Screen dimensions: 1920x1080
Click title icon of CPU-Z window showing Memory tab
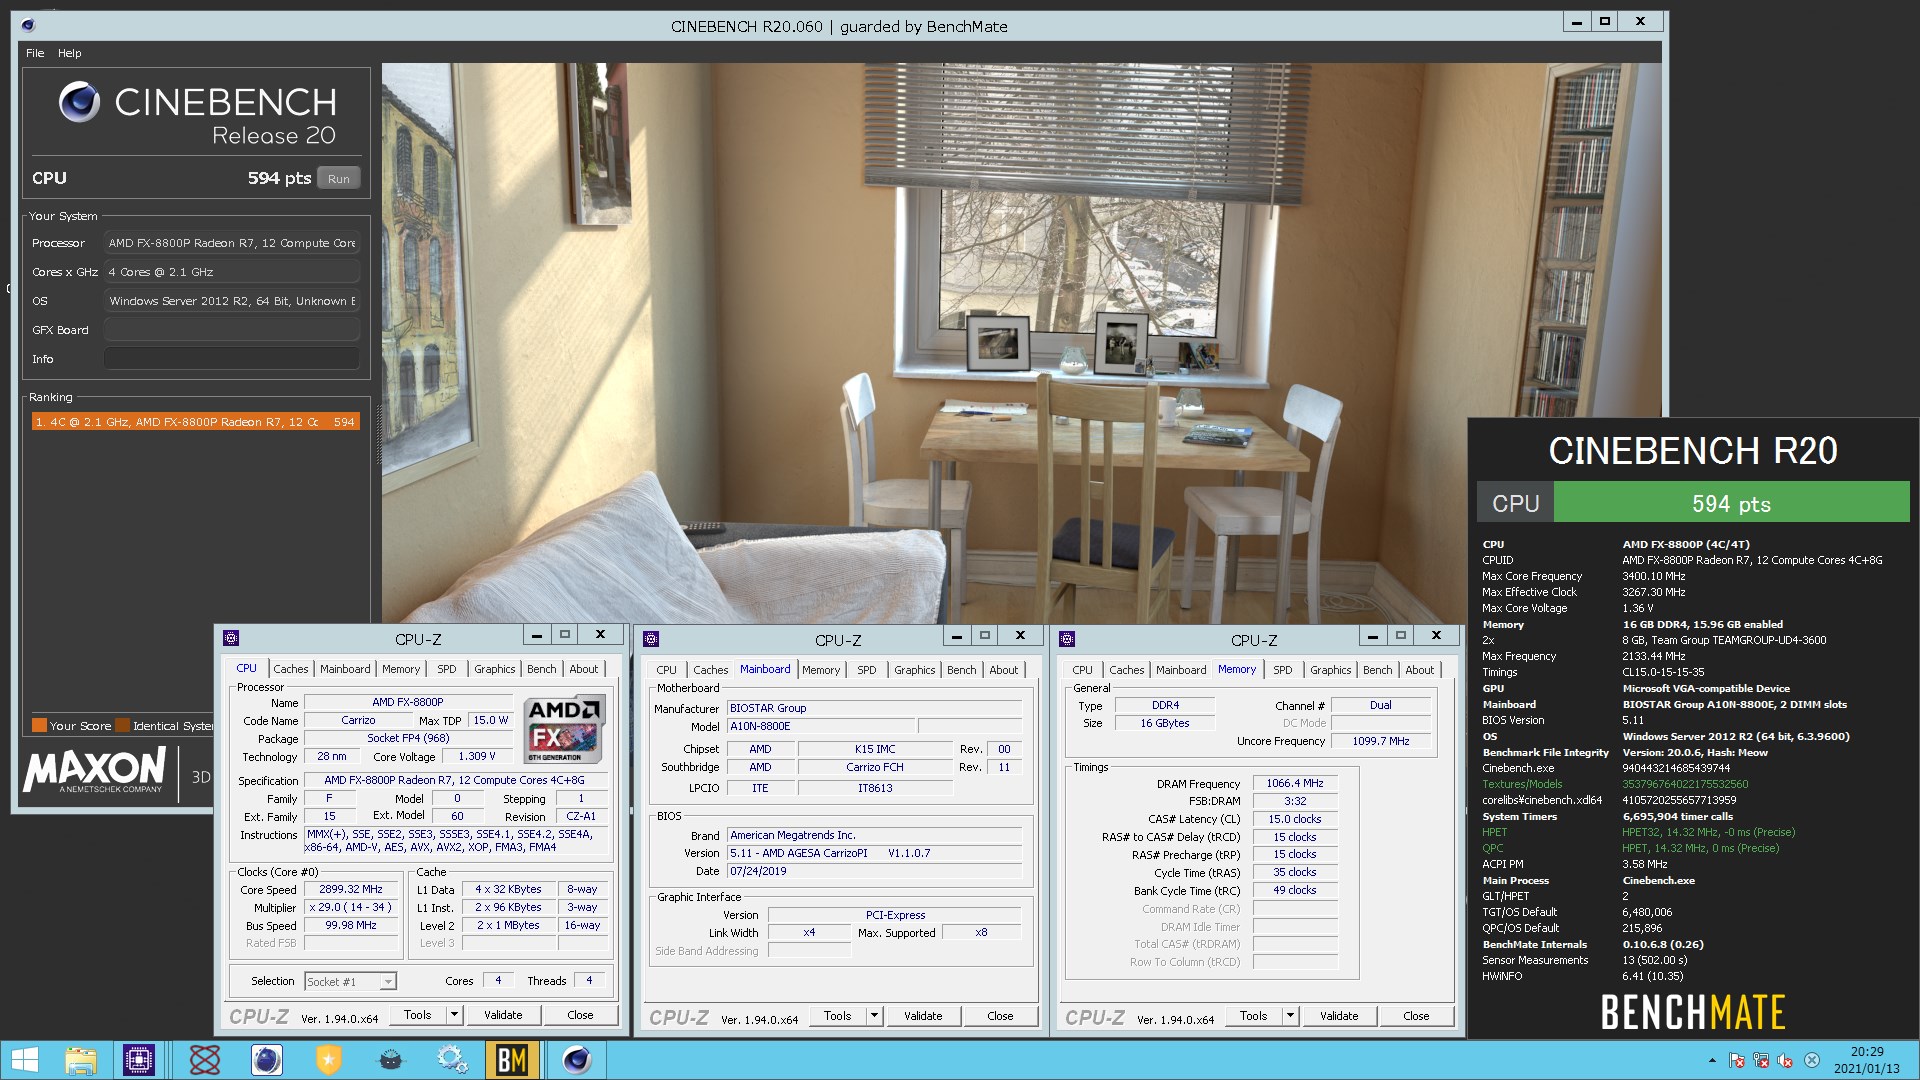pos(1067,638)
